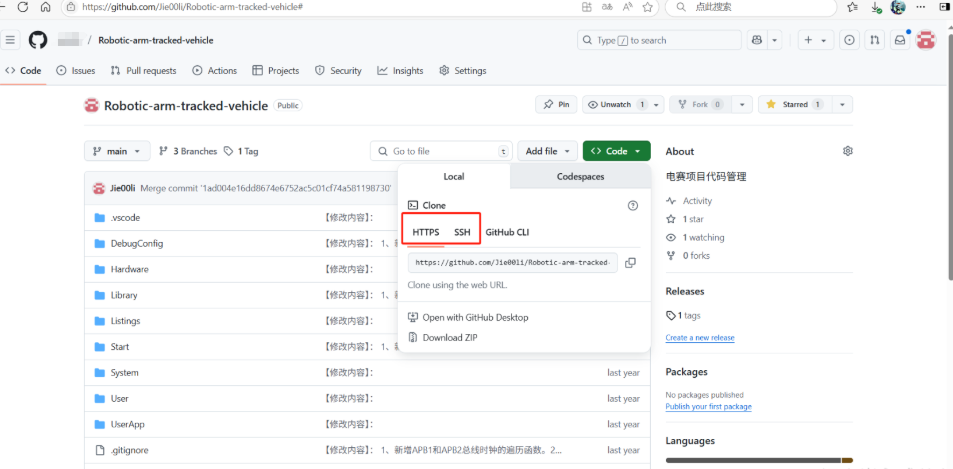
Task: Click the Unwatch button
Action: [616, 104]
